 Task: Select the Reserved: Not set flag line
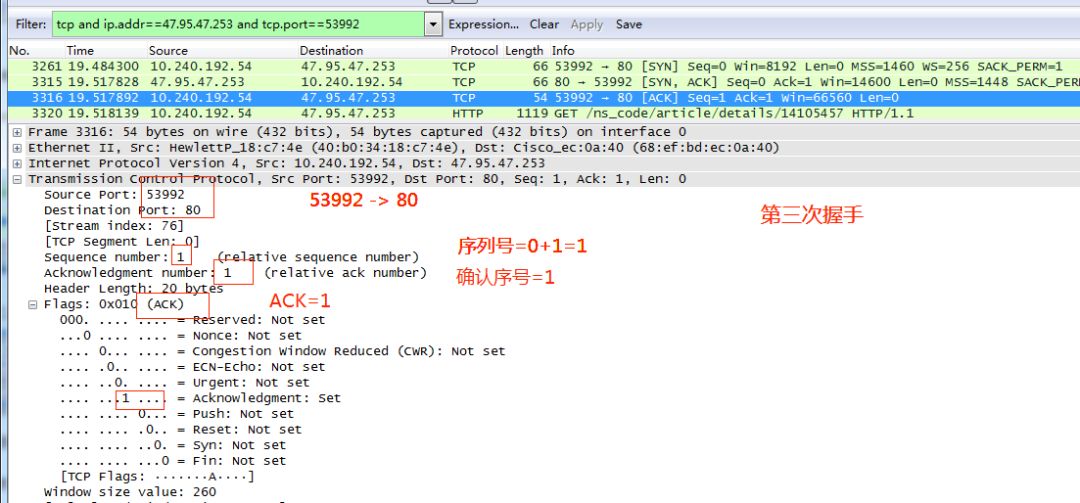pos(192,320)
